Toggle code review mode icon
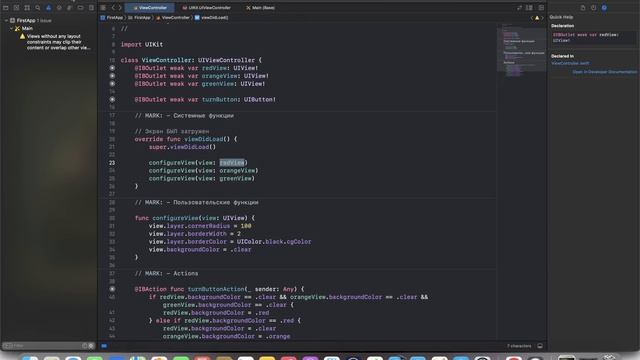 click(x=519, y=8)
